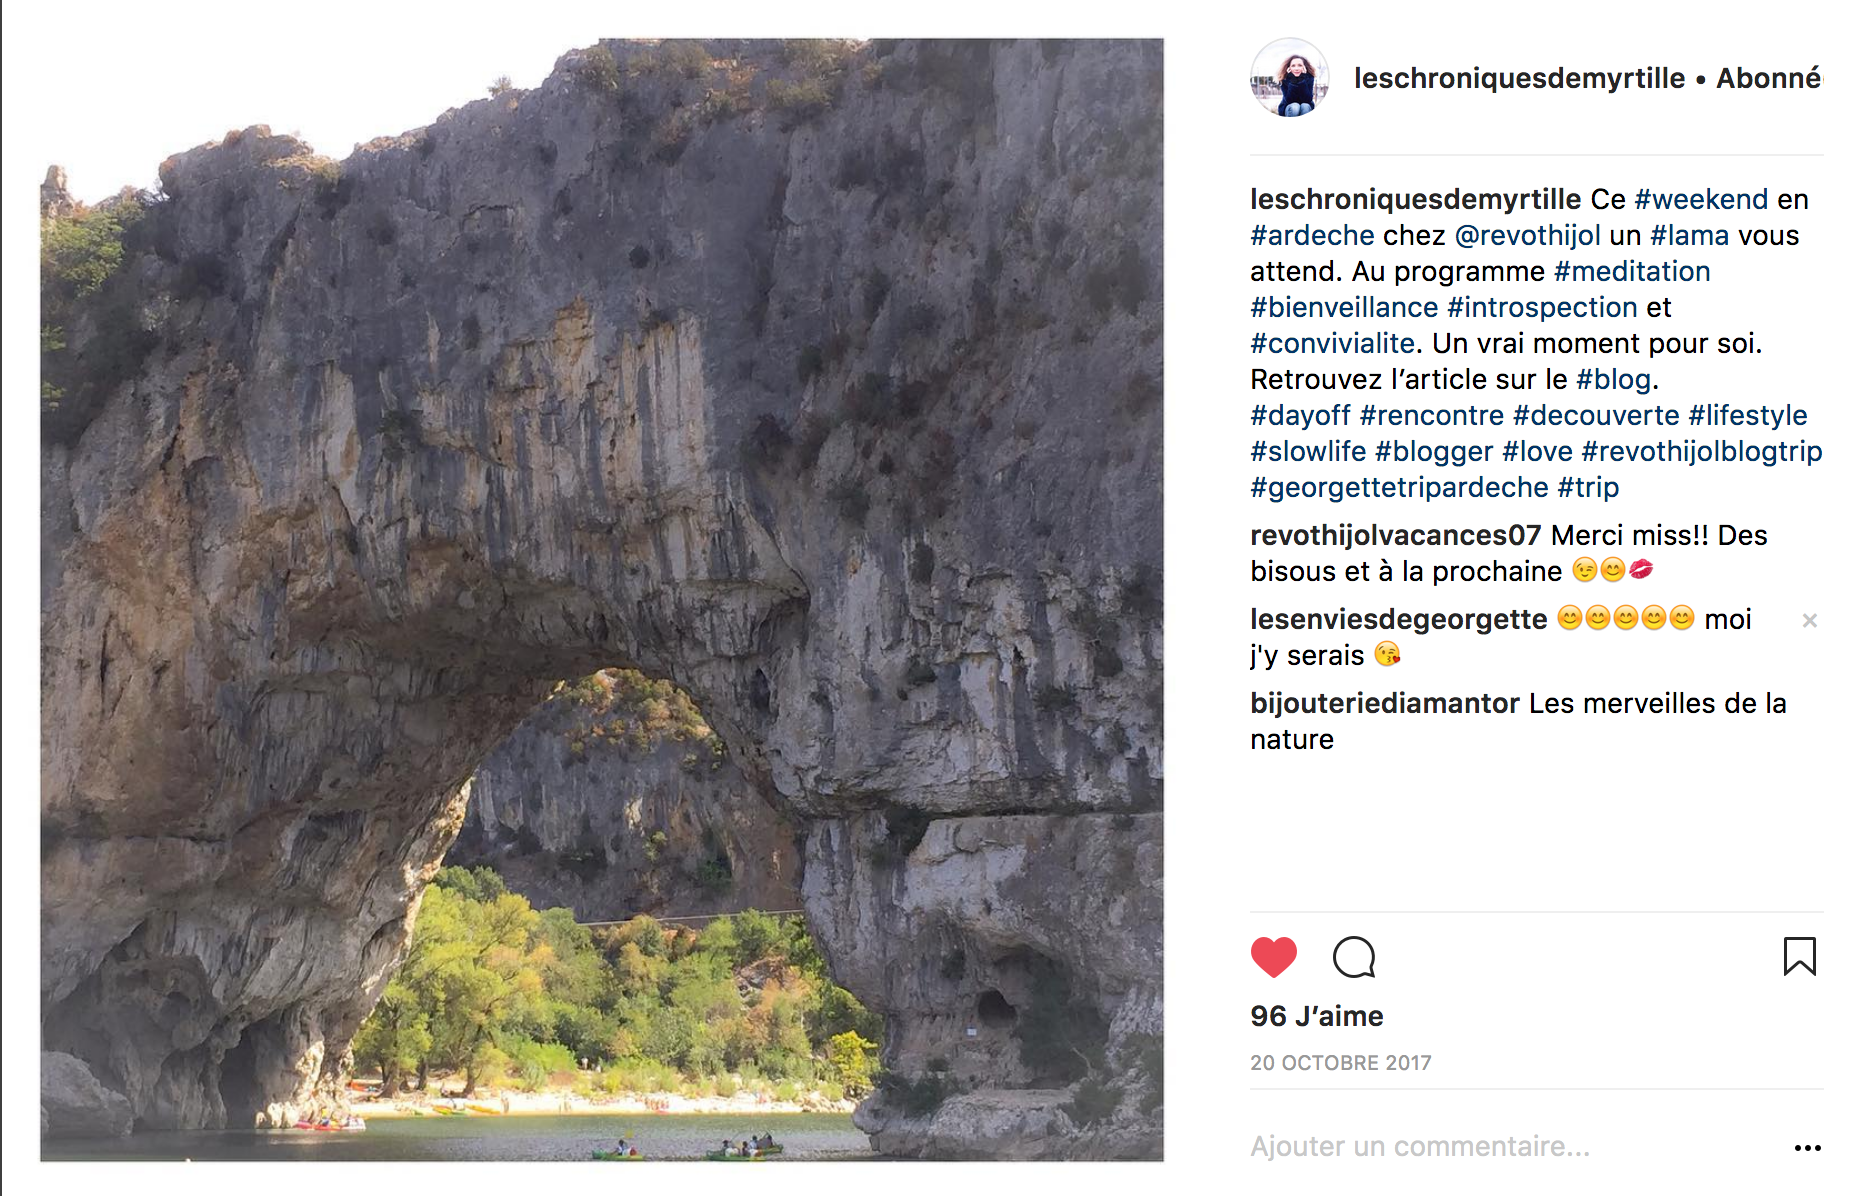1868x1196 pixels.
Task: Open the #meditation hashtag
Action: tap(1632, 272)
